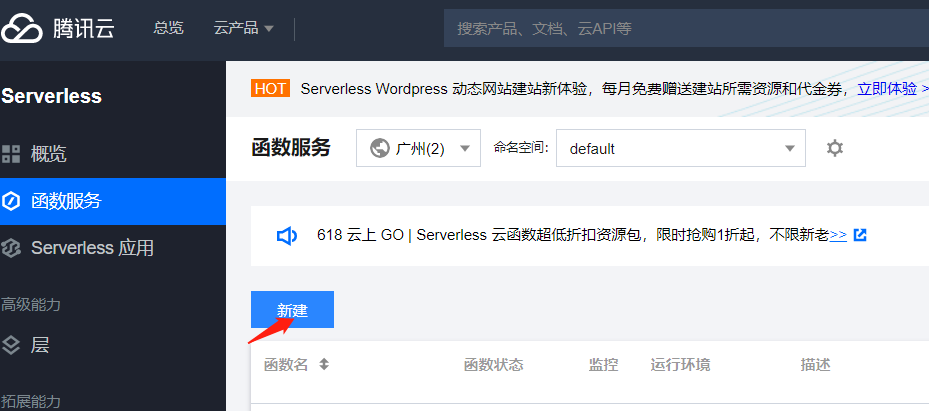
Task: Open the announcement external link icon
Action: tap(860, 235)
